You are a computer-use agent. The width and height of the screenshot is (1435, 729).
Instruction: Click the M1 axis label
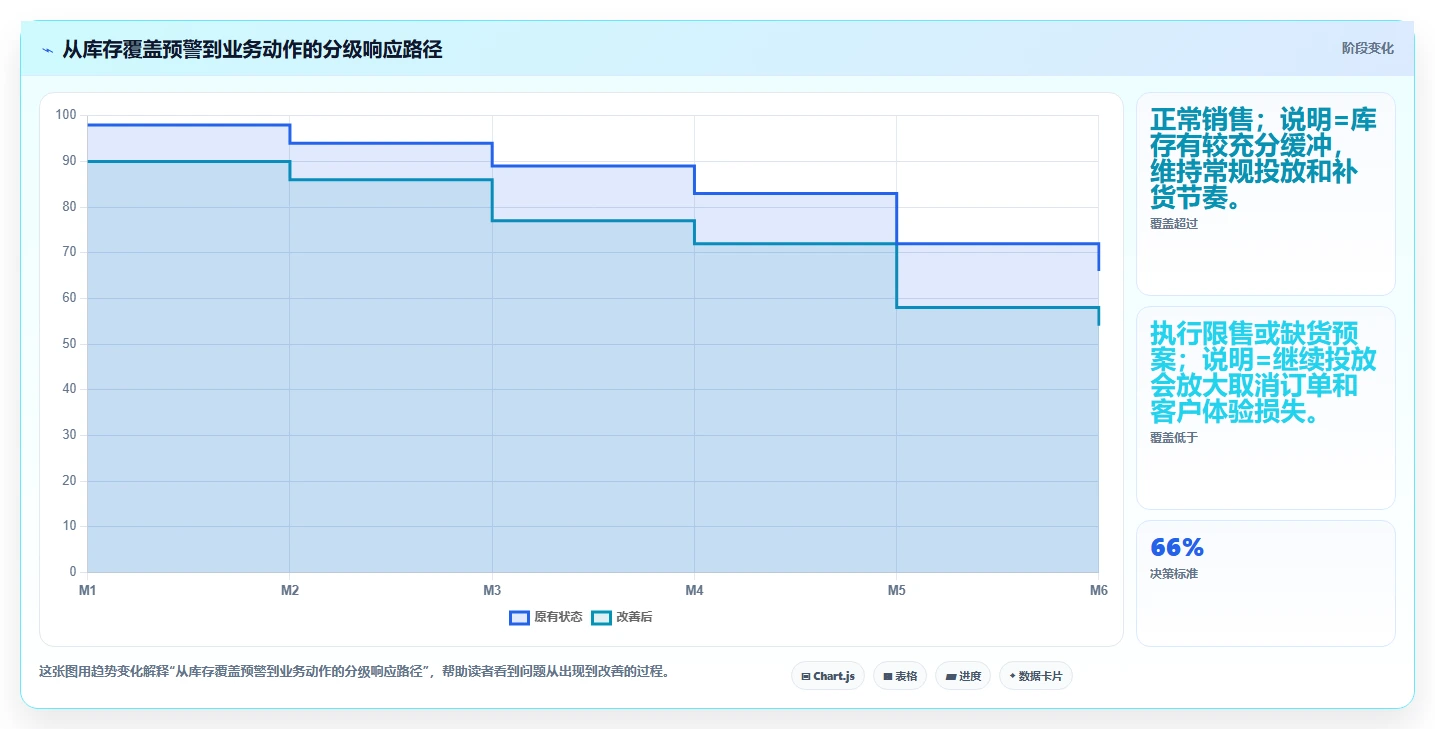coord(88,591)
